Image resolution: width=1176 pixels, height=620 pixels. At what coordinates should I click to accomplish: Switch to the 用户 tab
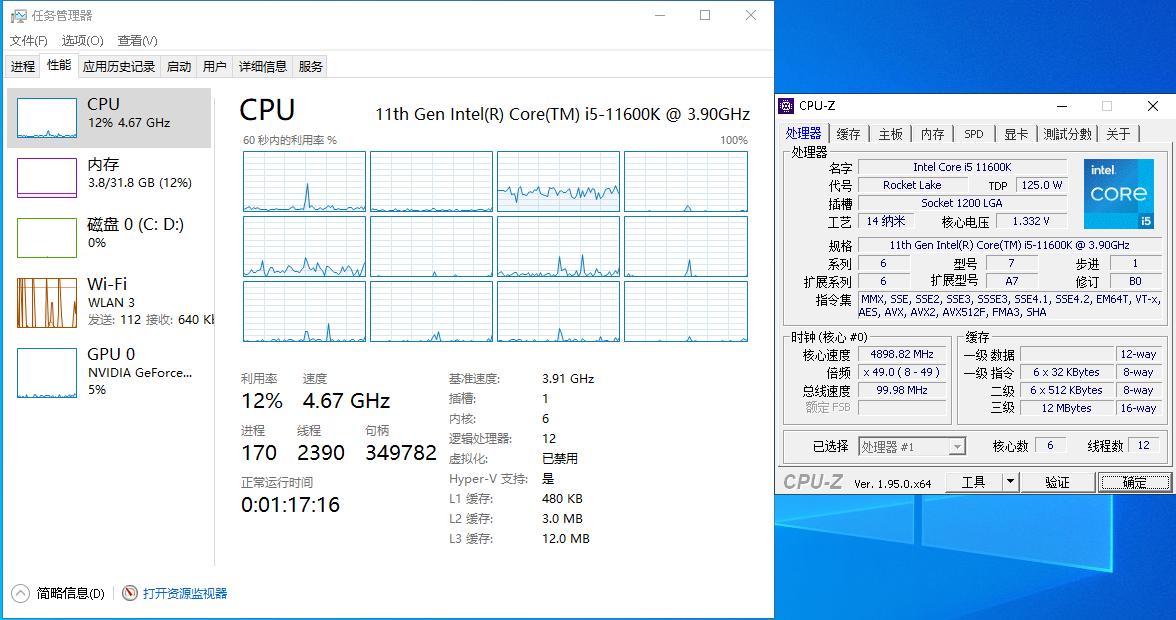(214, 67)
